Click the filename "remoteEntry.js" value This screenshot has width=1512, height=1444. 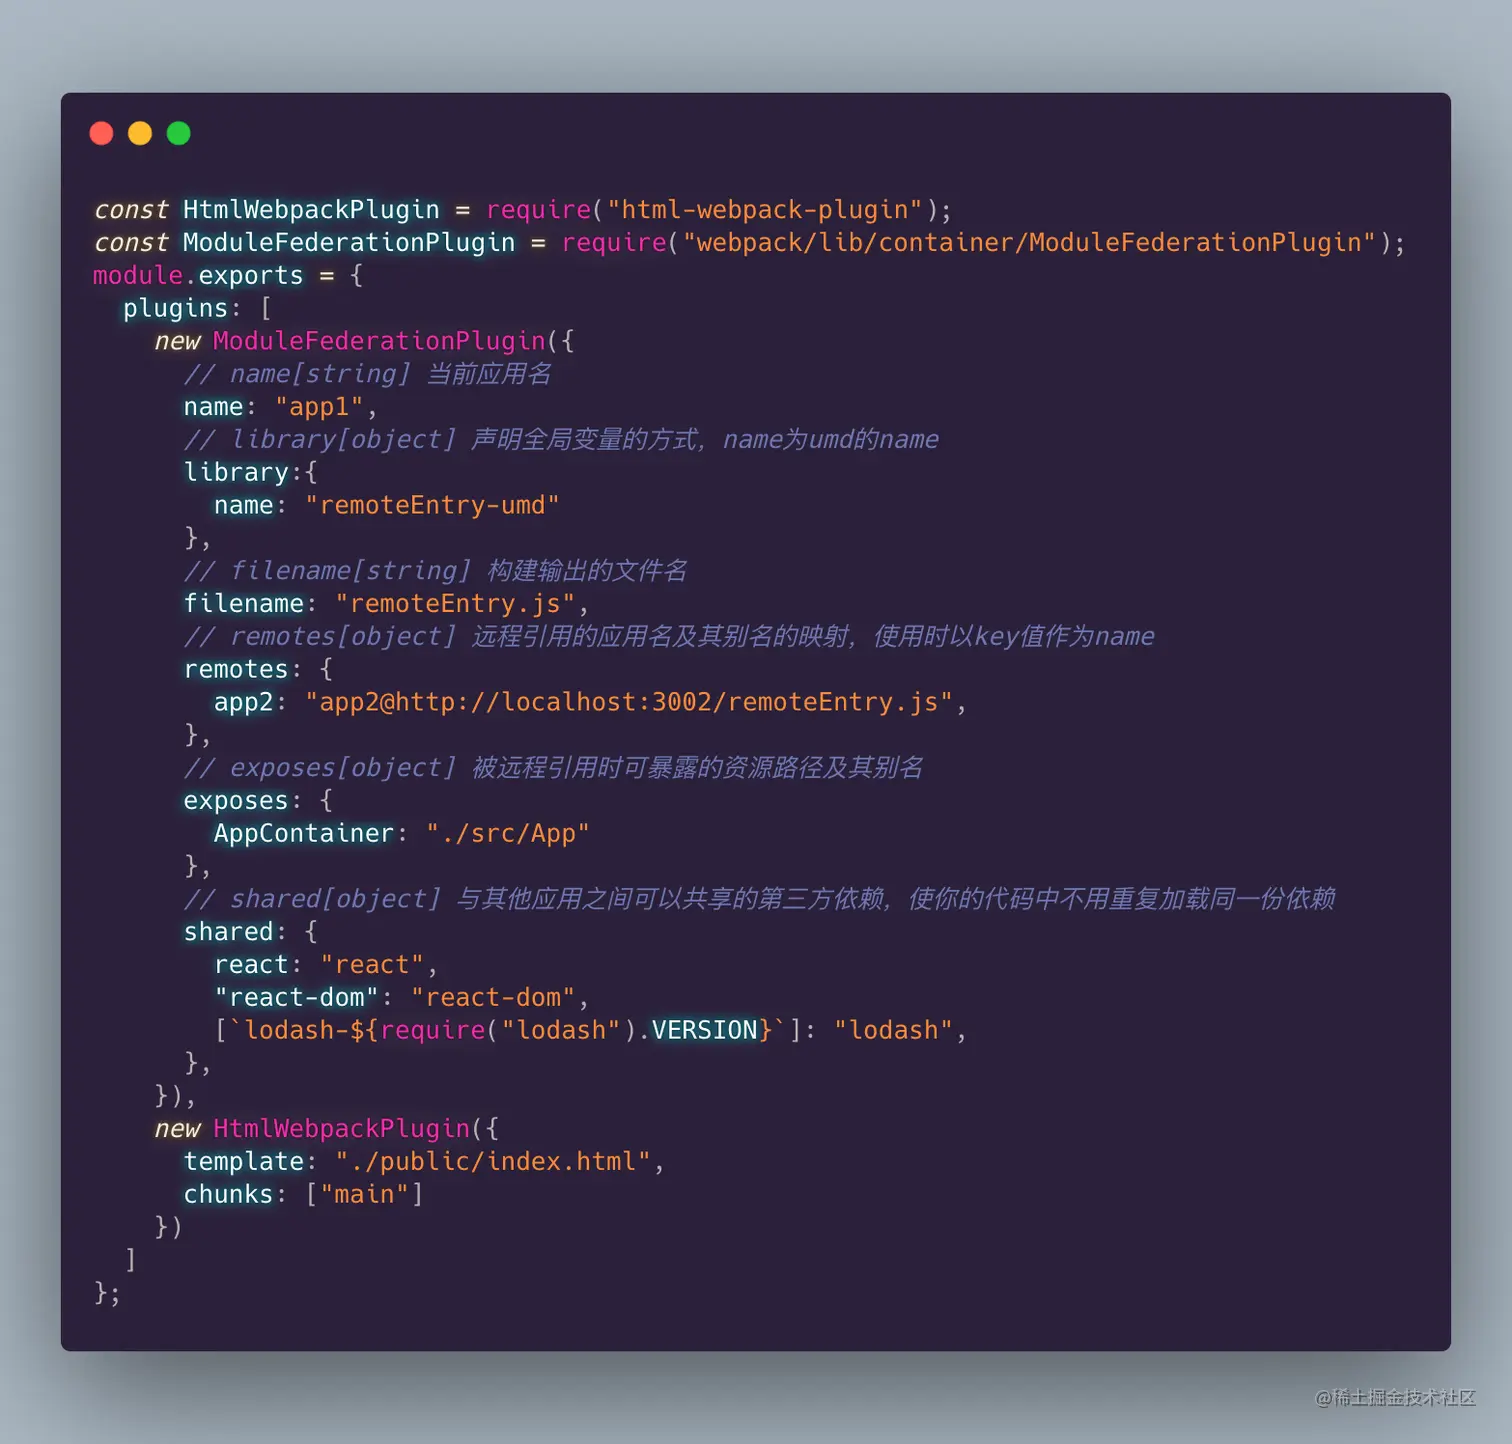(x=455, y=604)
